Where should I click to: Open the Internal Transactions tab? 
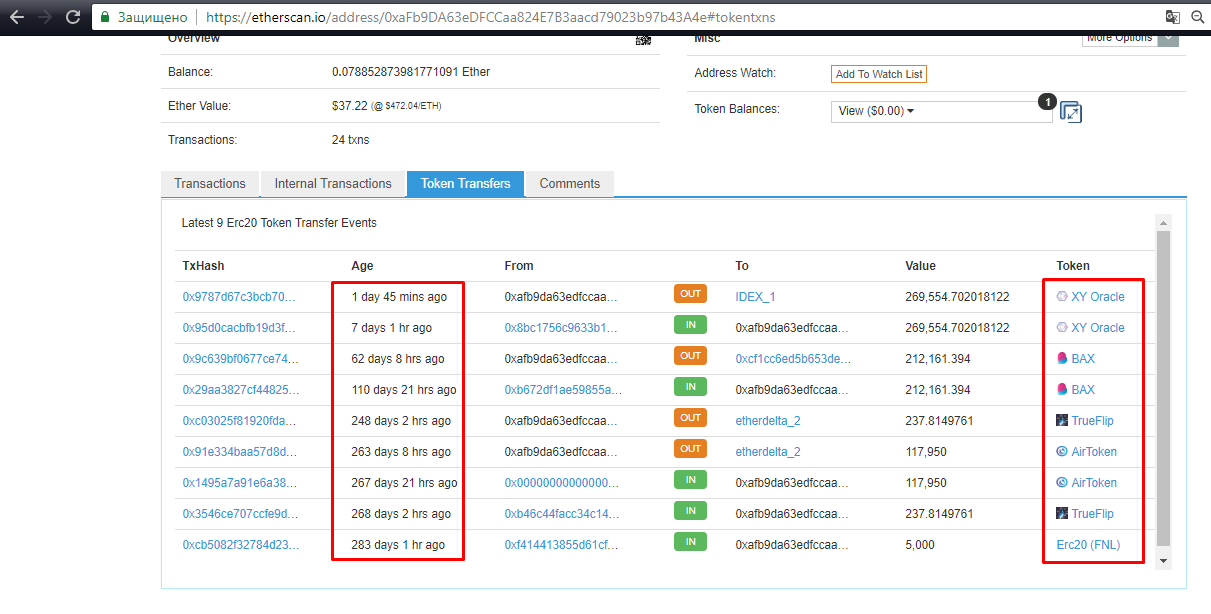(333, 184)
